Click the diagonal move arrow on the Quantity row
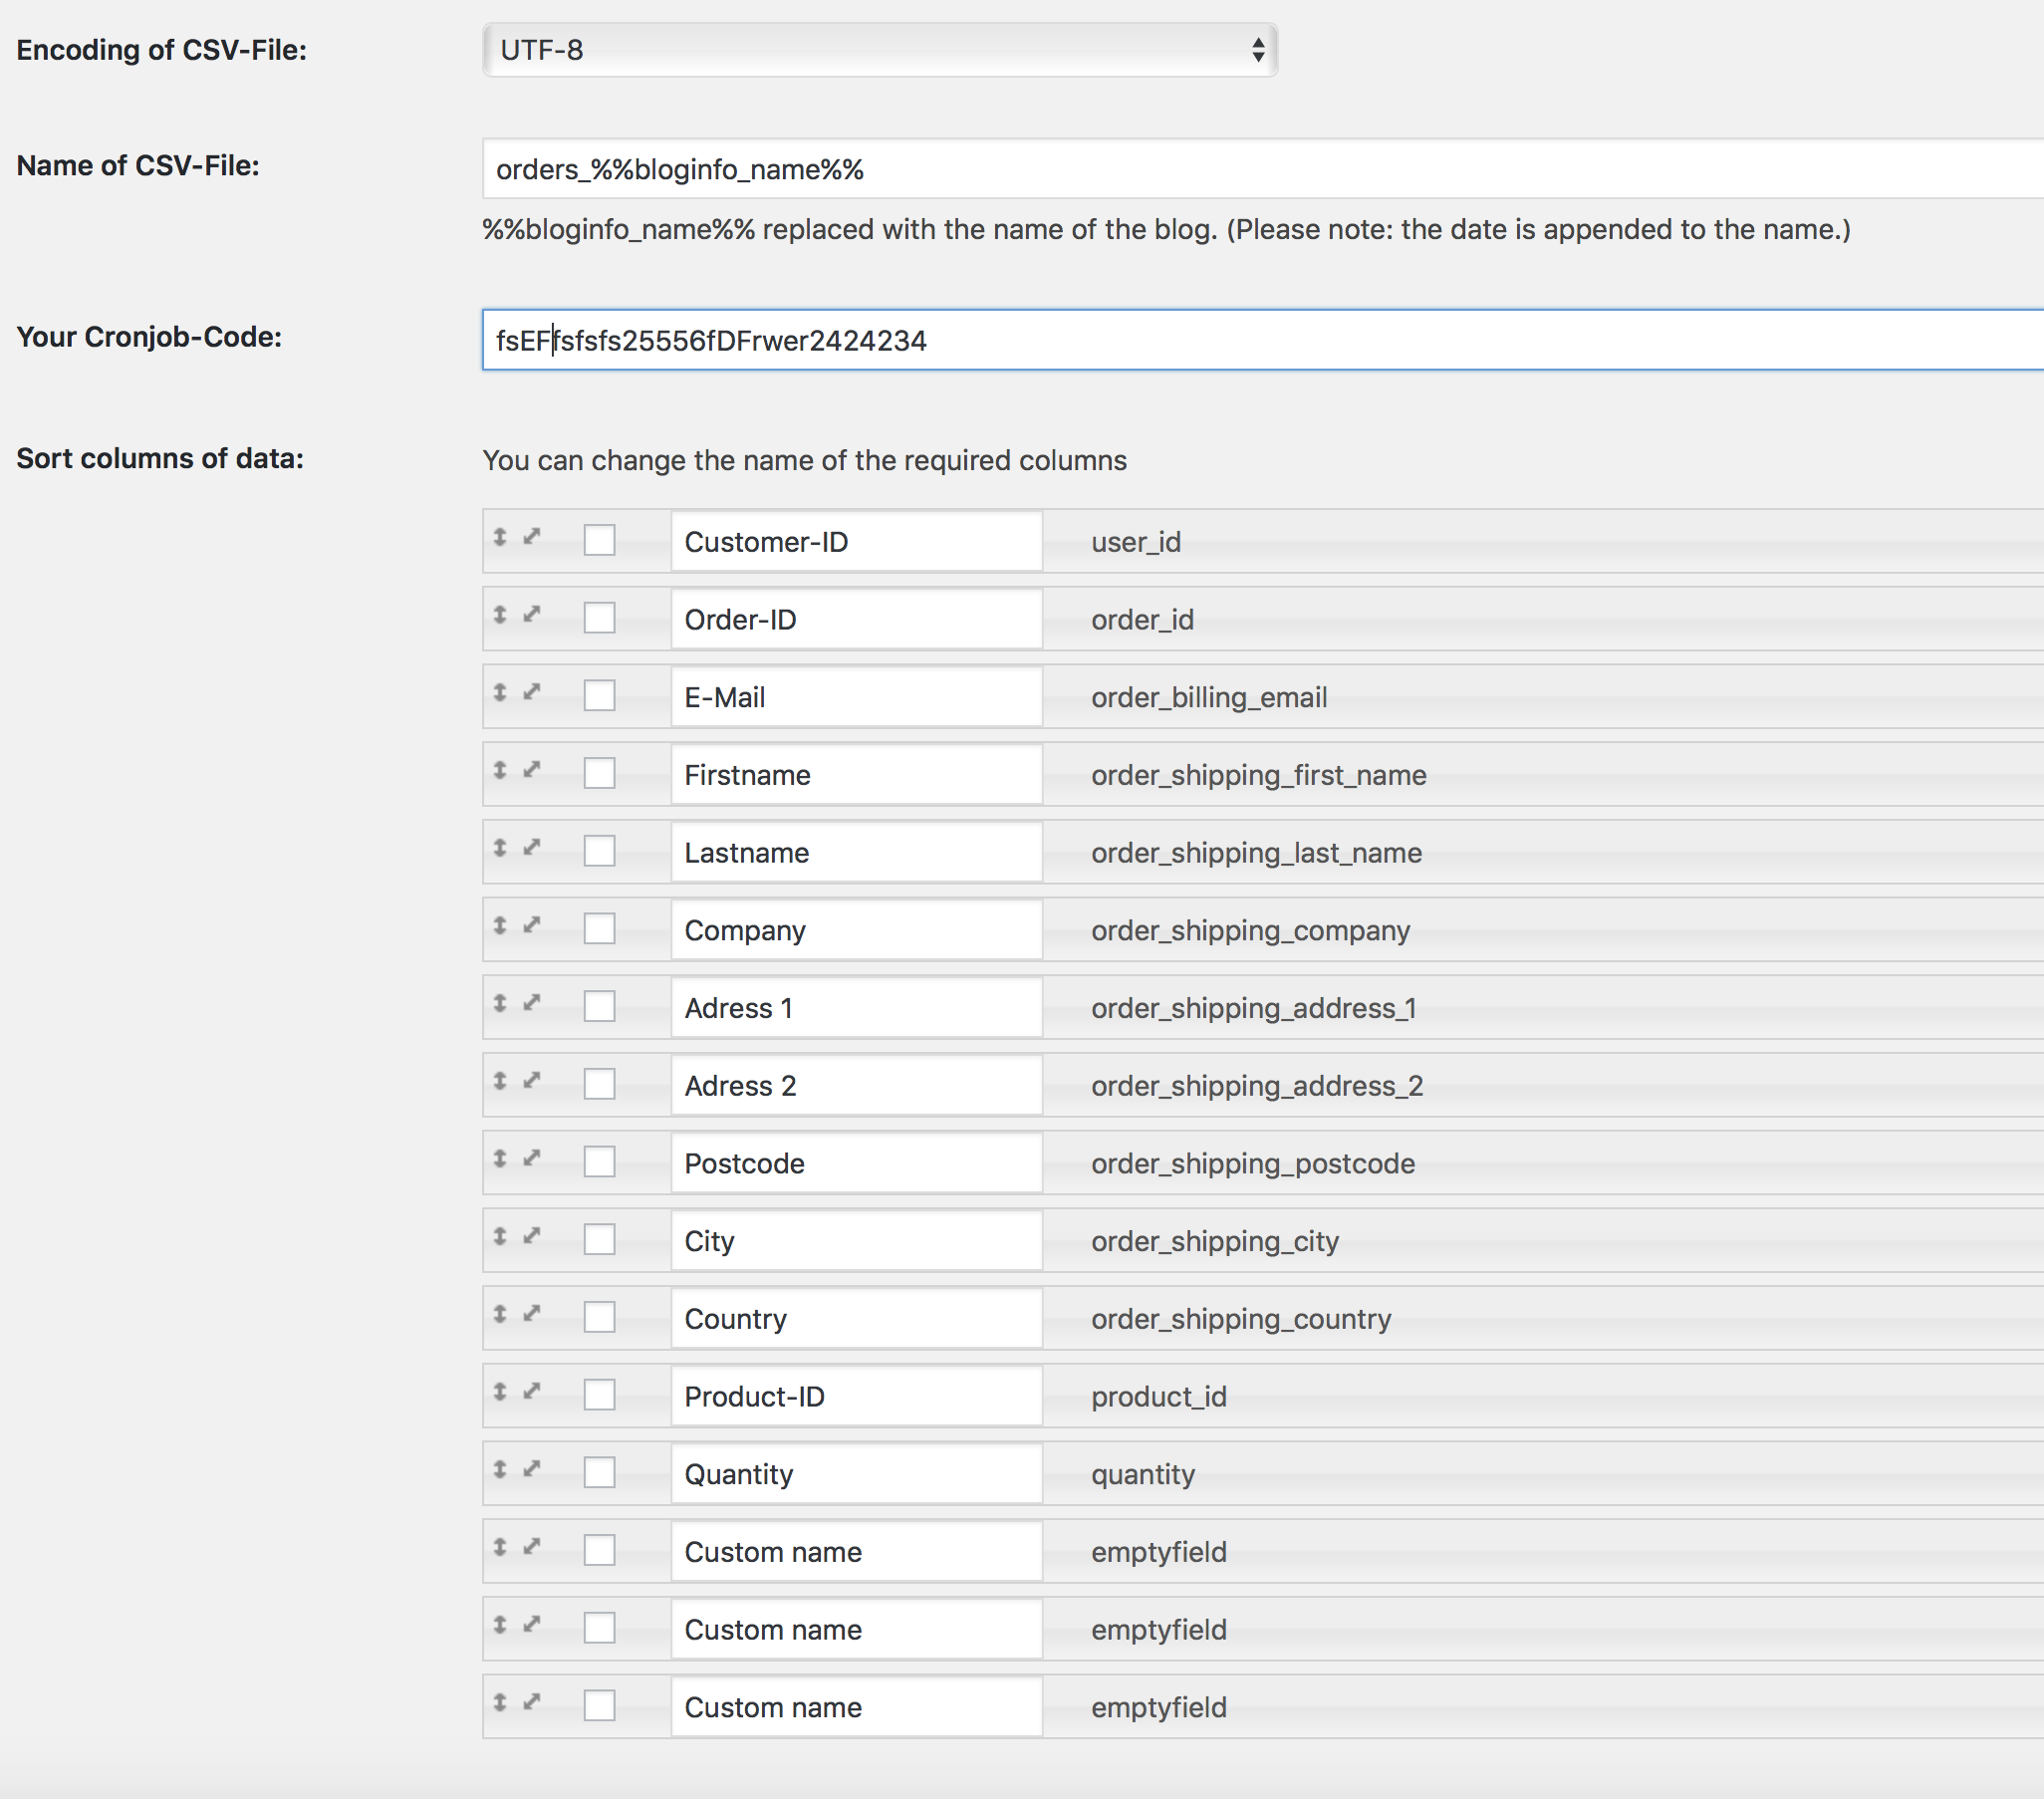This screenshot has height=1799, width=2044. [x=532, y=1468]
